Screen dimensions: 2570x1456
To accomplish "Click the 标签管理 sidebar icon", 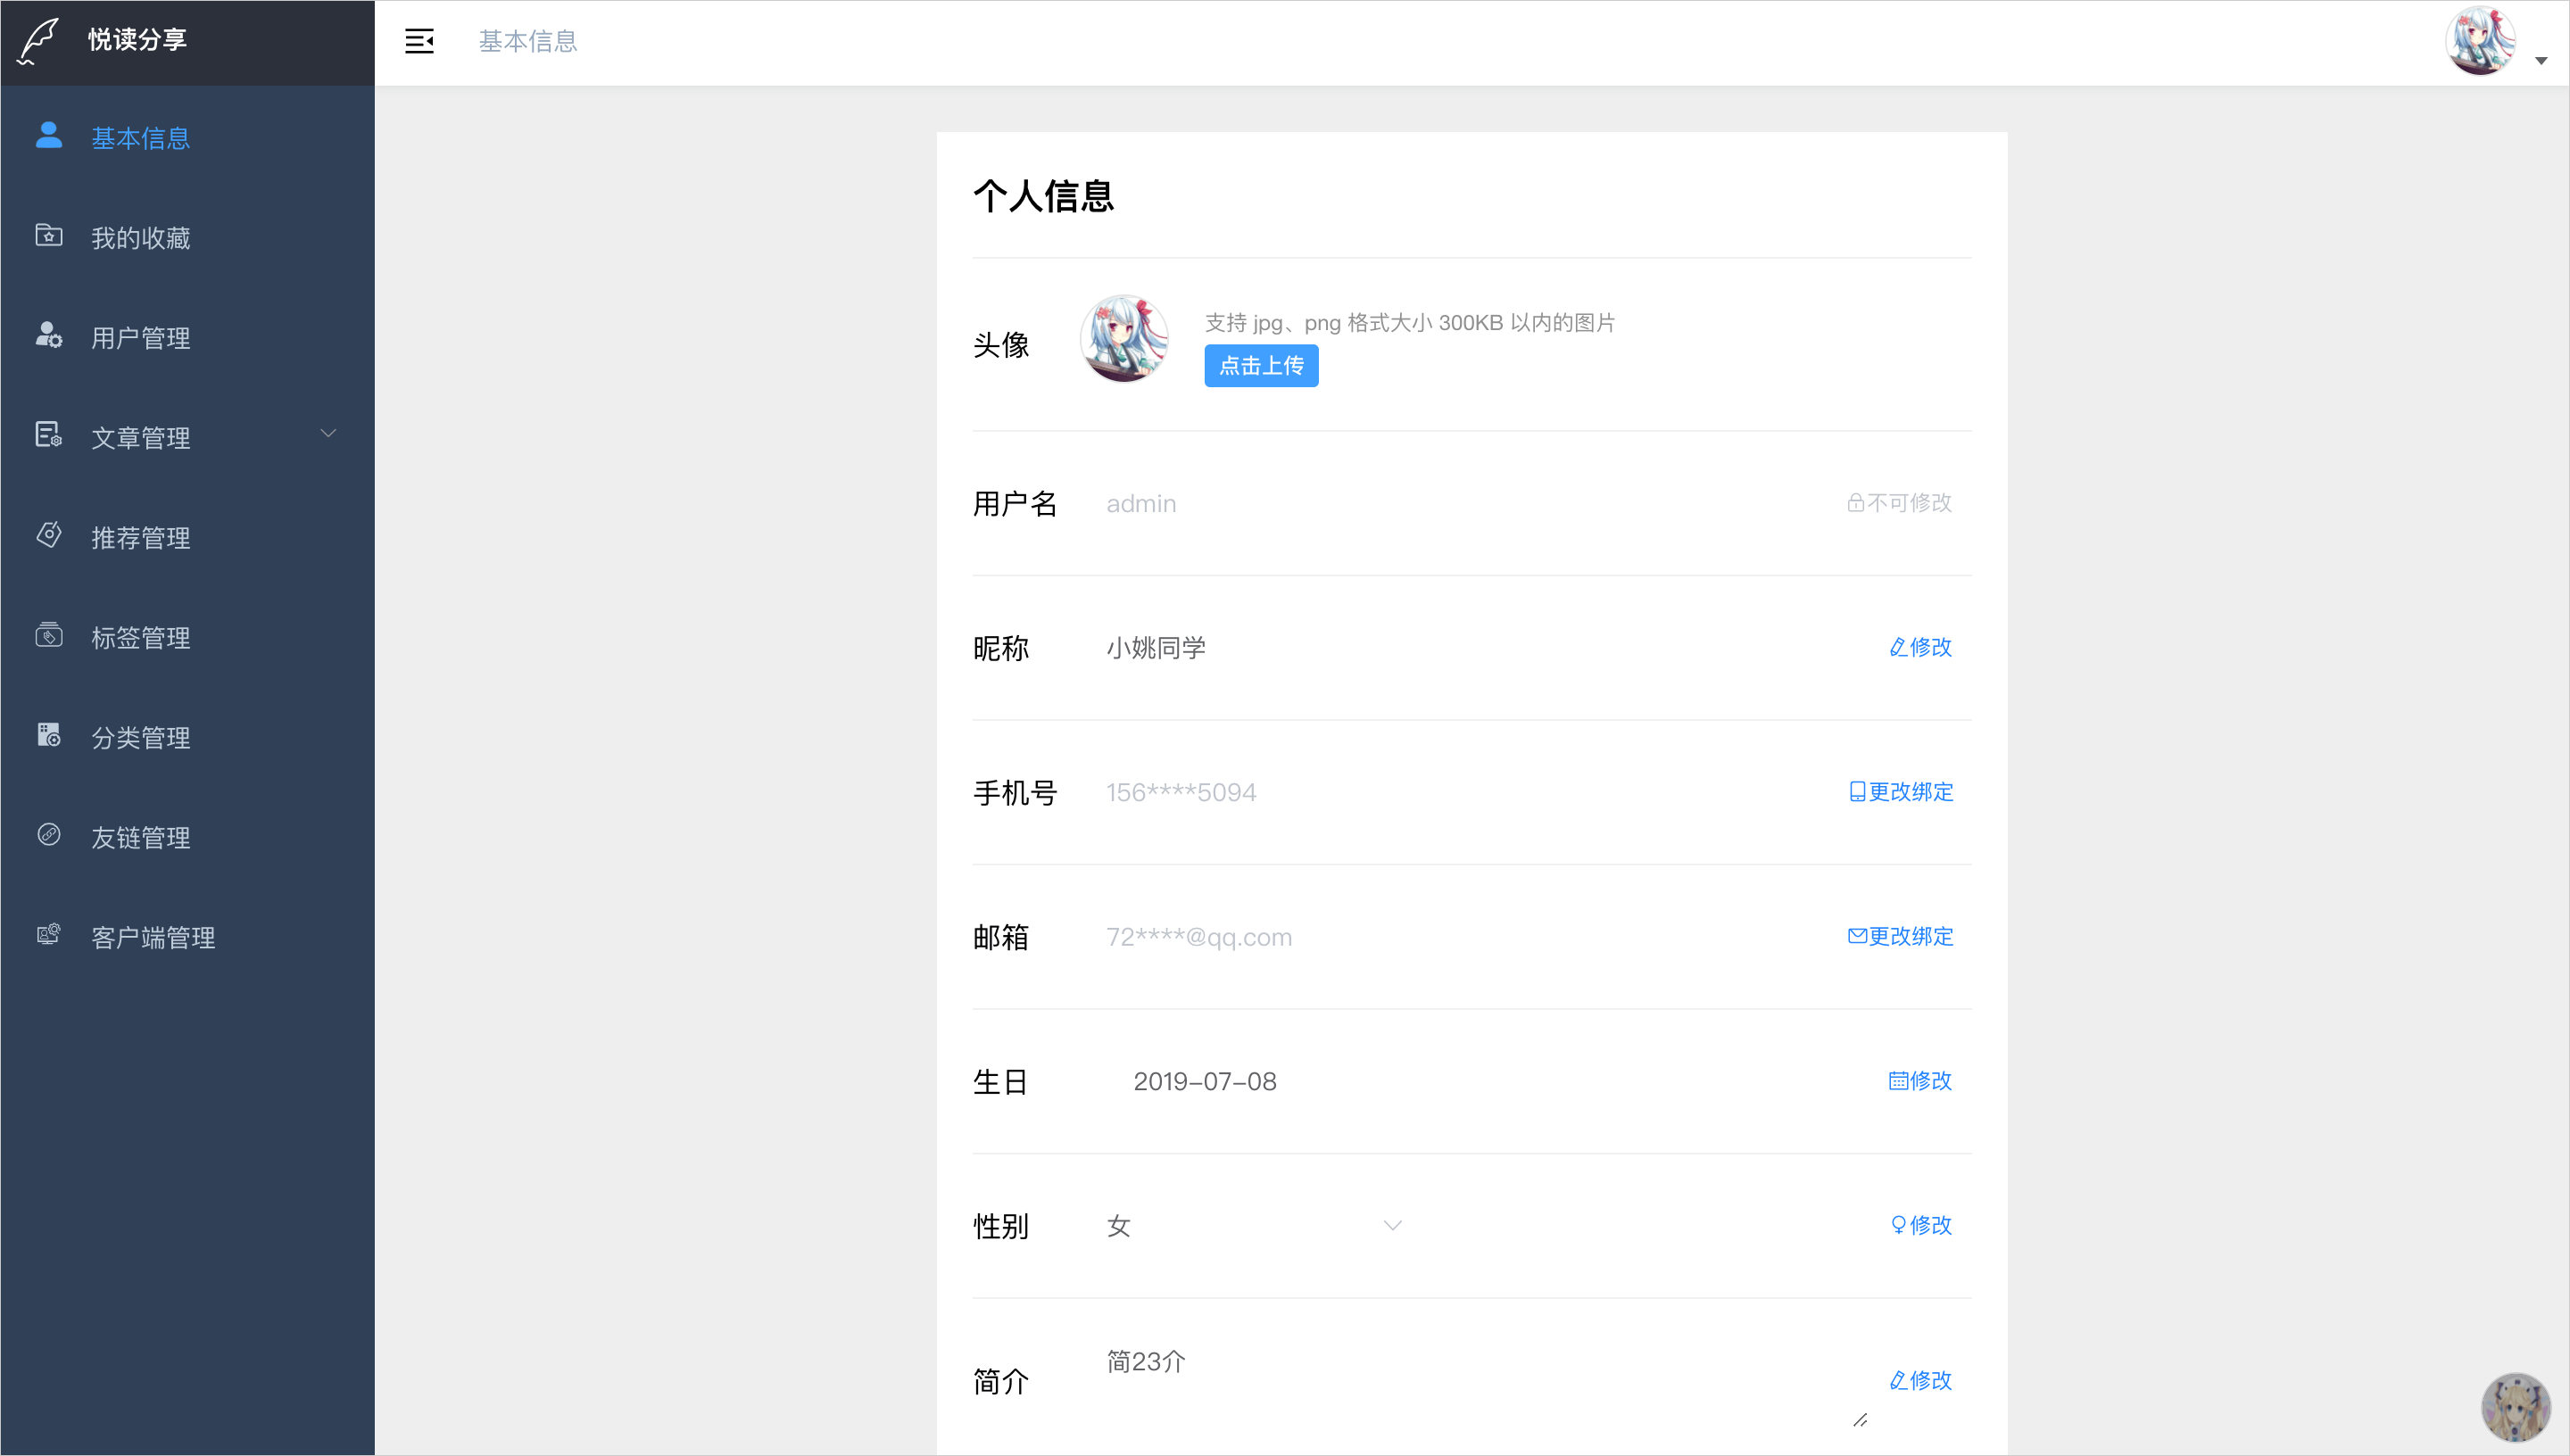I will click(48, 635).
